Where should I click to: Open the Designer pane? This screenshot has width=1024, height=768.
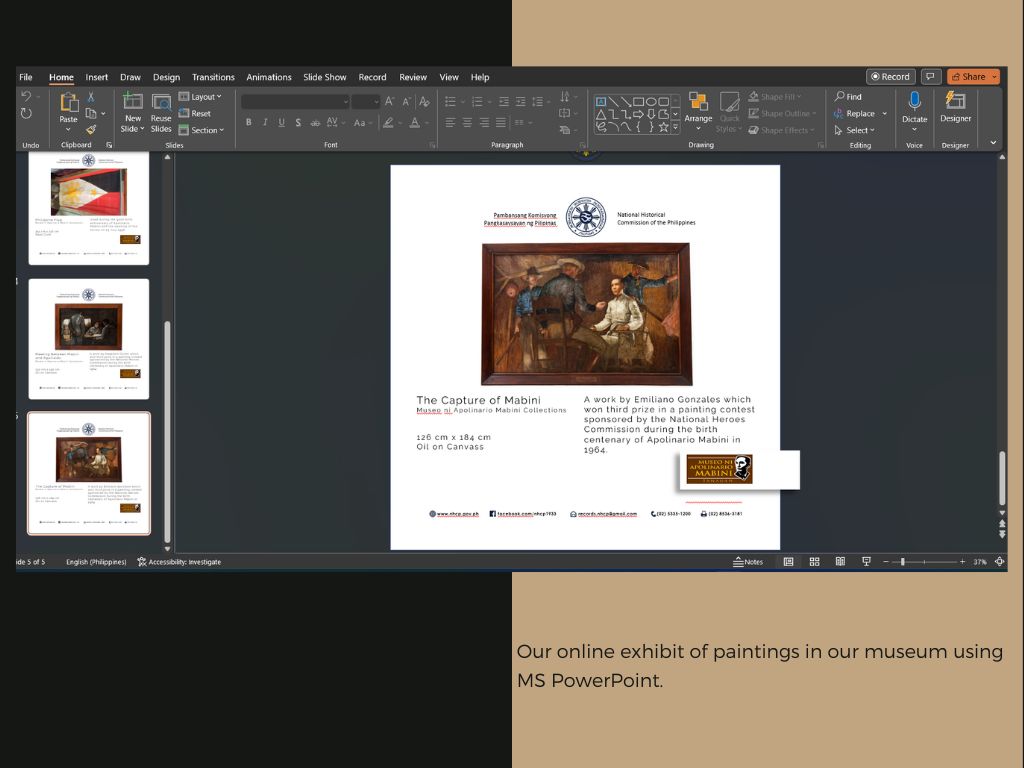(955, 106)
